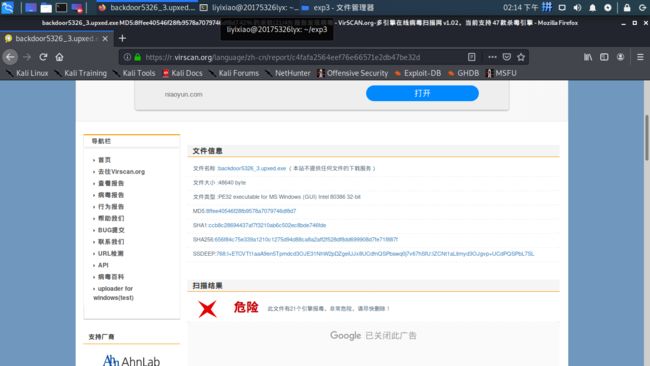Open uploader for windows(test) in the sidebar
The width and height of the screenshot is (650, 366).
[x=113, y=293]
